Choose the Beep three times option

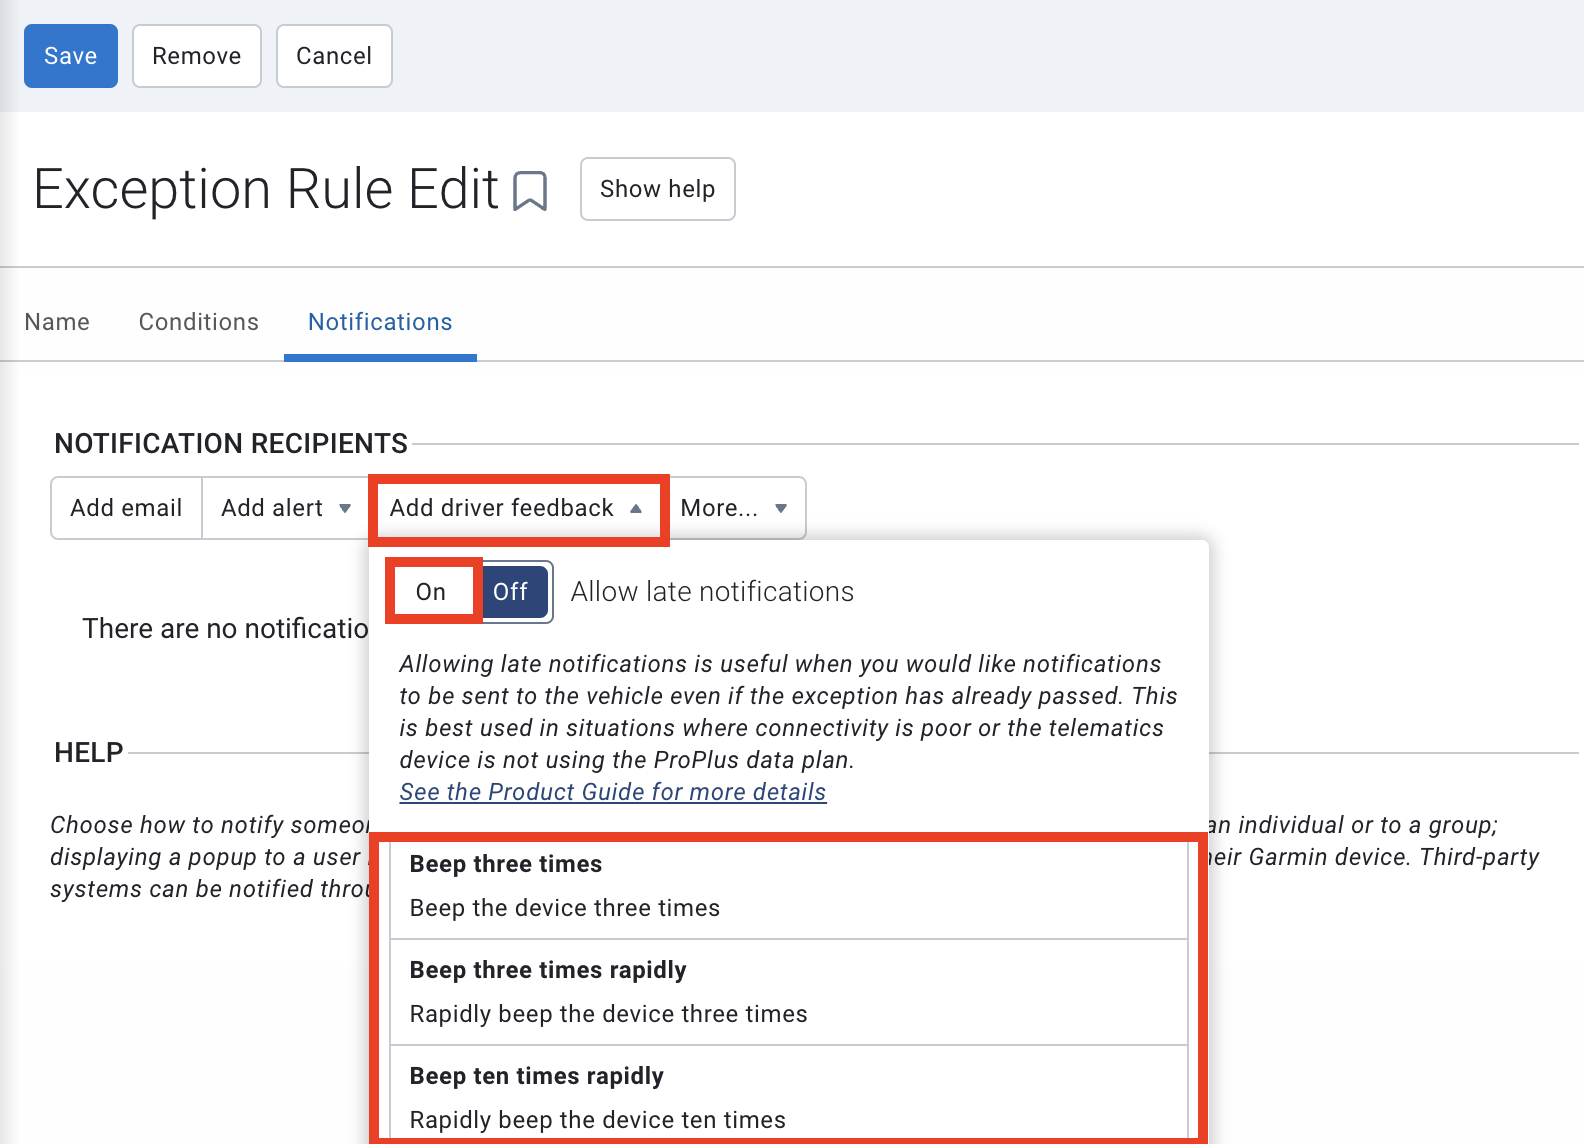pos(789,887)
